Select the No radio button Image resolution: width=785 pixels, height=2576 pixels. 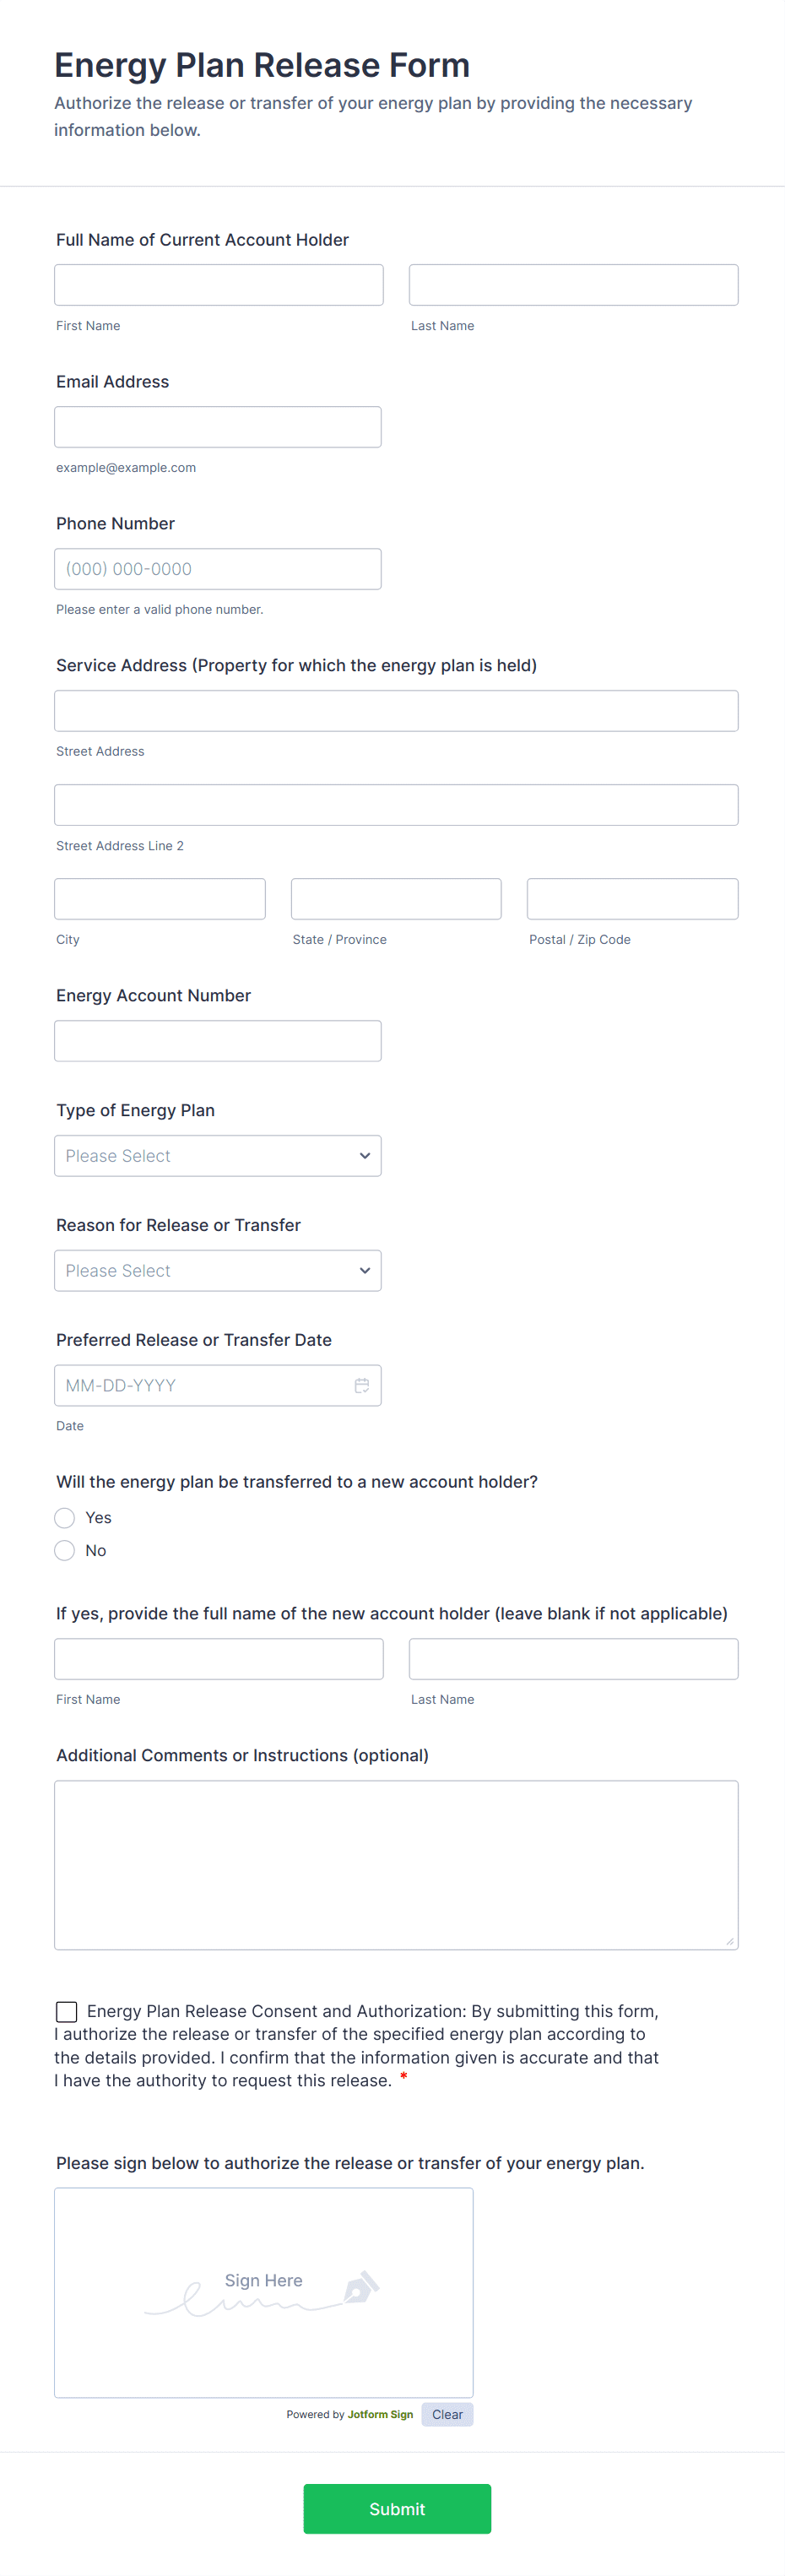[x=65, y=1550]
